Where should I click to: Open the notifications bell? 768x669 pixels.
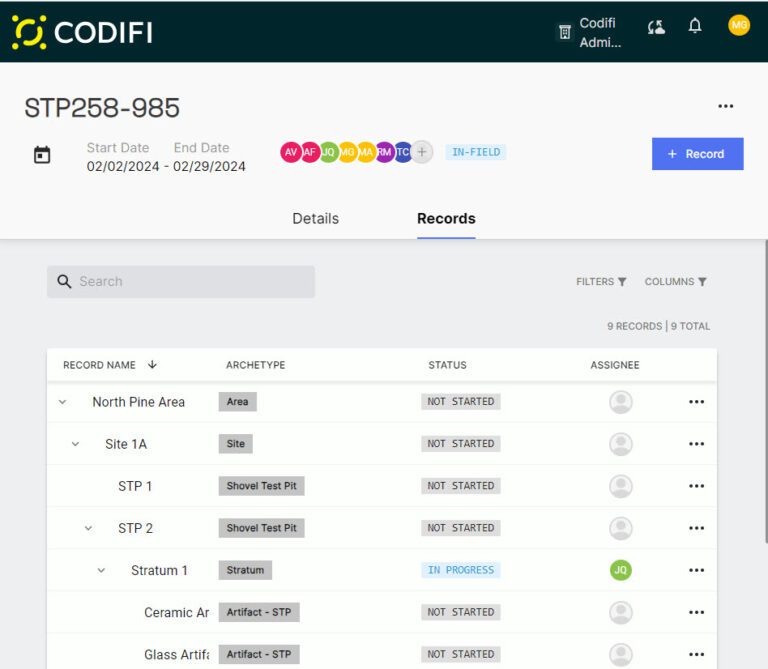tap(695, 25)
